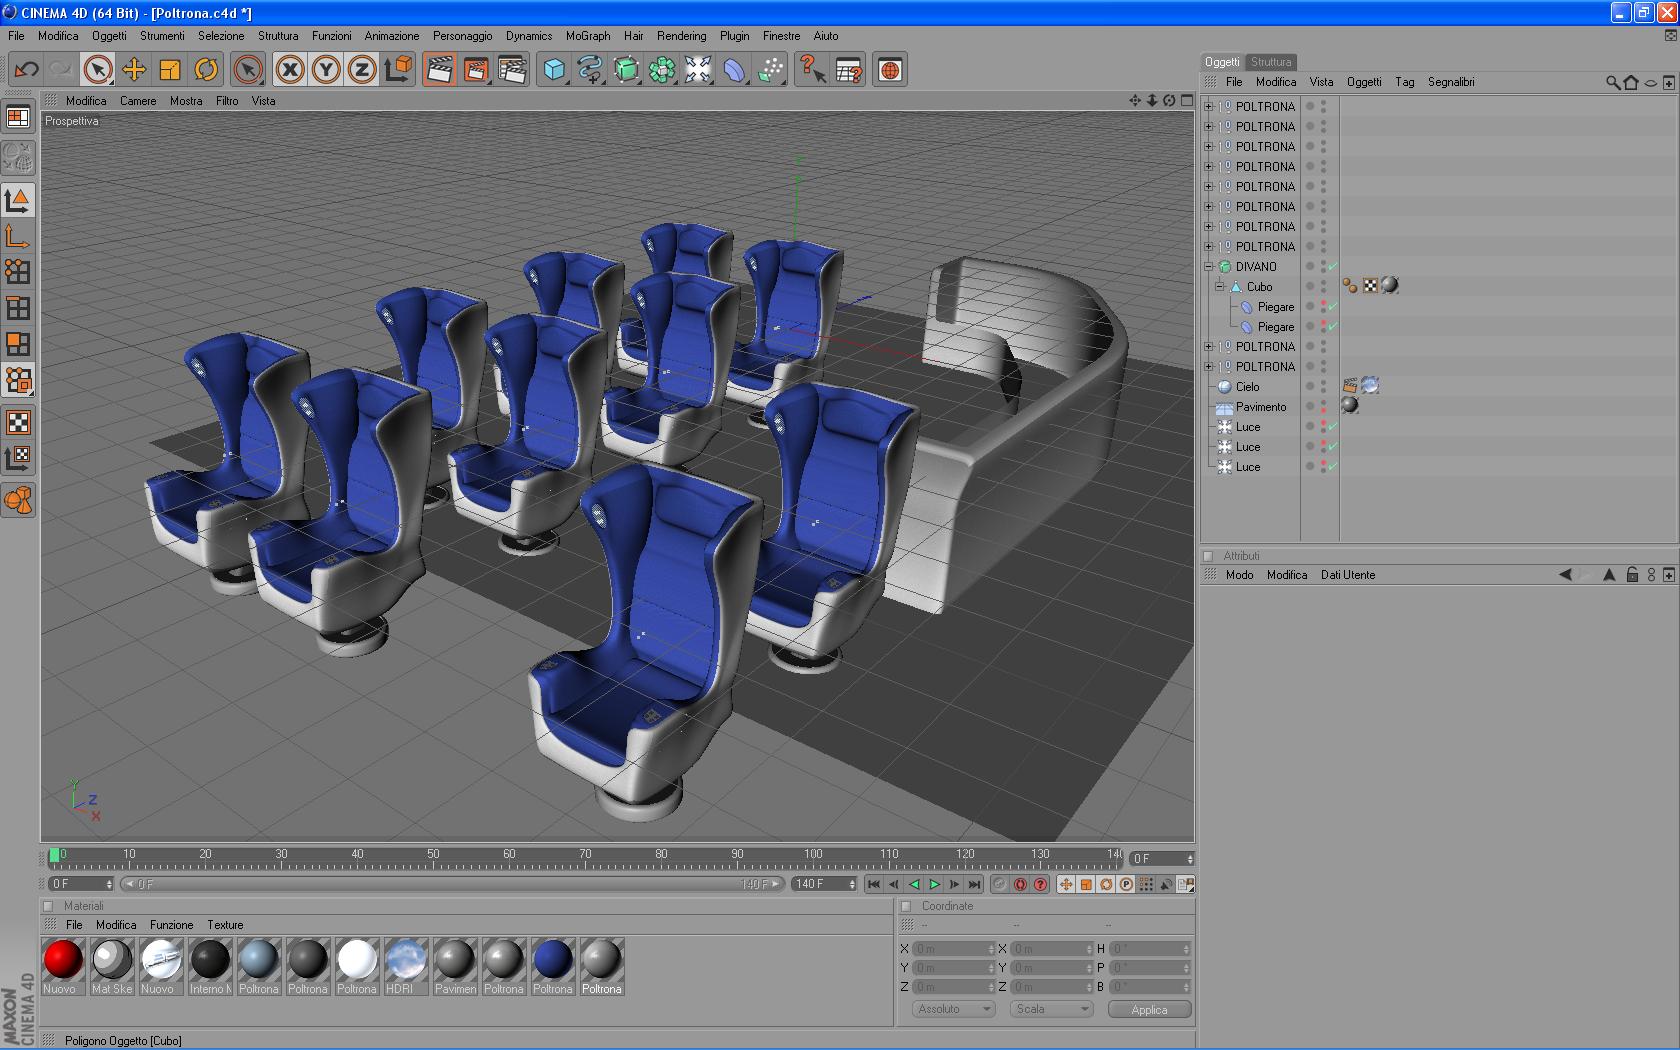
Task: Open the Assoluto coordinate dropdown
Action: point(954,1009)
